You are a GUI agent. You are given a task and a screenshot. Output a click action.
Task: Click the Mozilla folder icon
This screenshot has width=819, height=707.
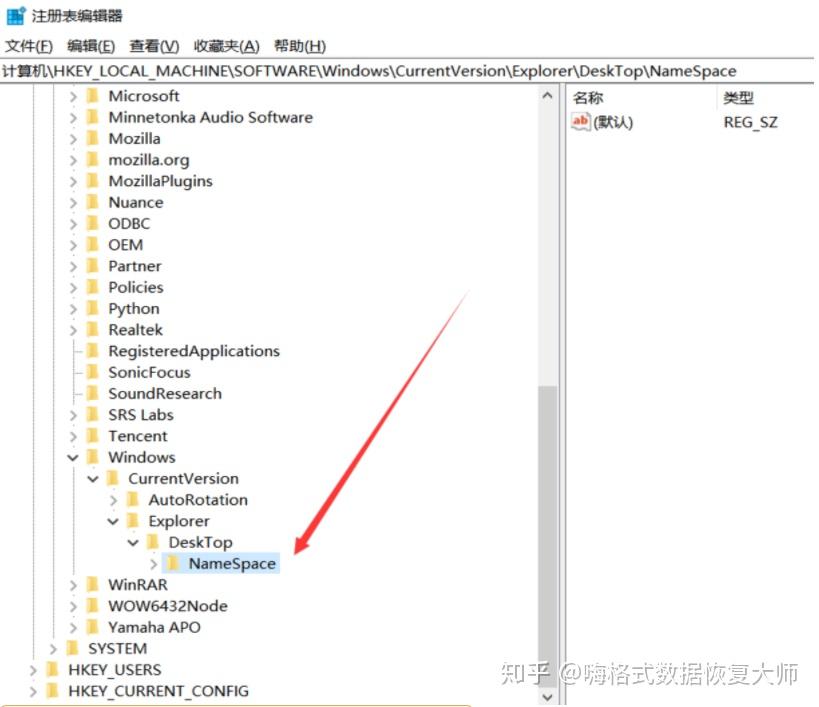click(x=93, y=138)
